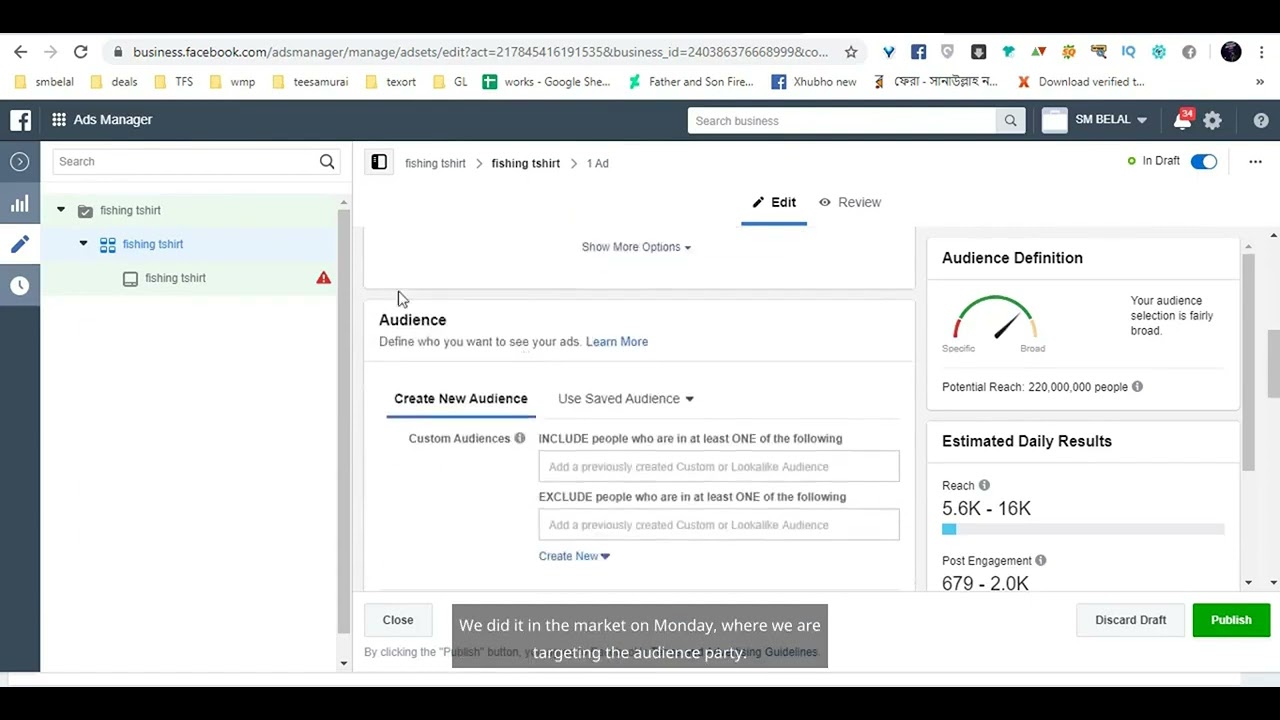Click info icon beside Post Engagement
The image size is (1280, 720).
tap(1041, 561)
